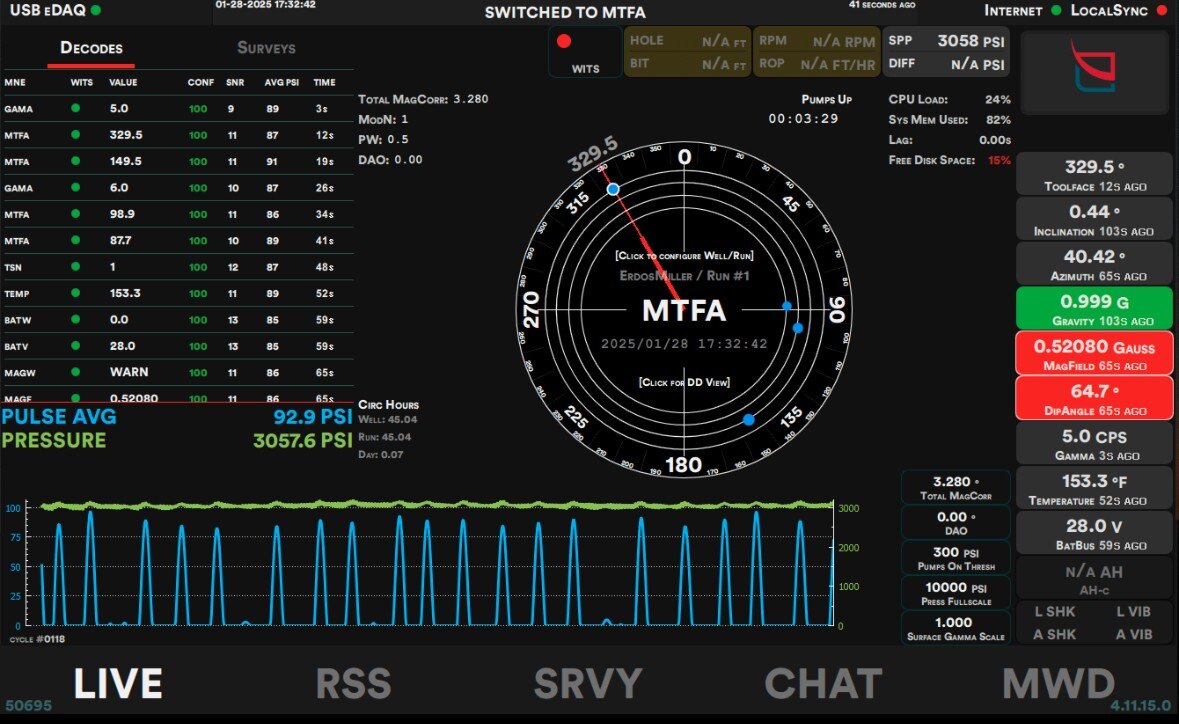The width and height of the screenshot is (1179, 724).
Task: Select the GAMA 6.0 decode row
Action: pos(177,188)
